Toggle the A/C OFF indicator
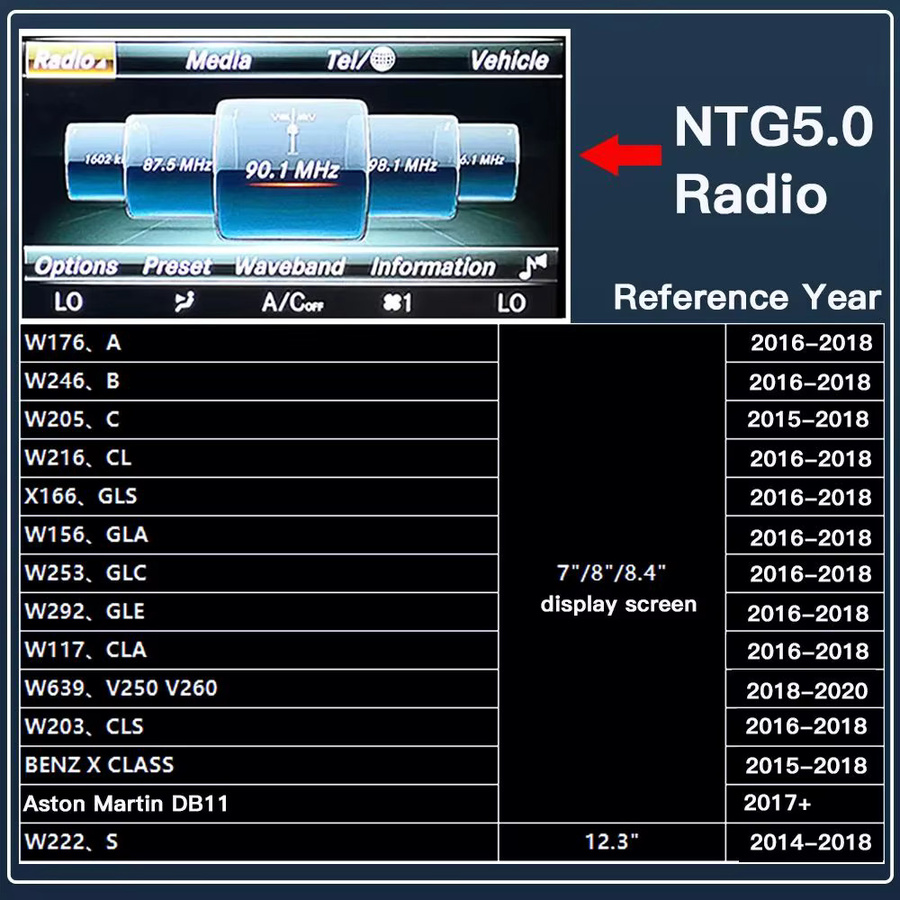The height and width of the screenshot is (900, 900). 292,302
